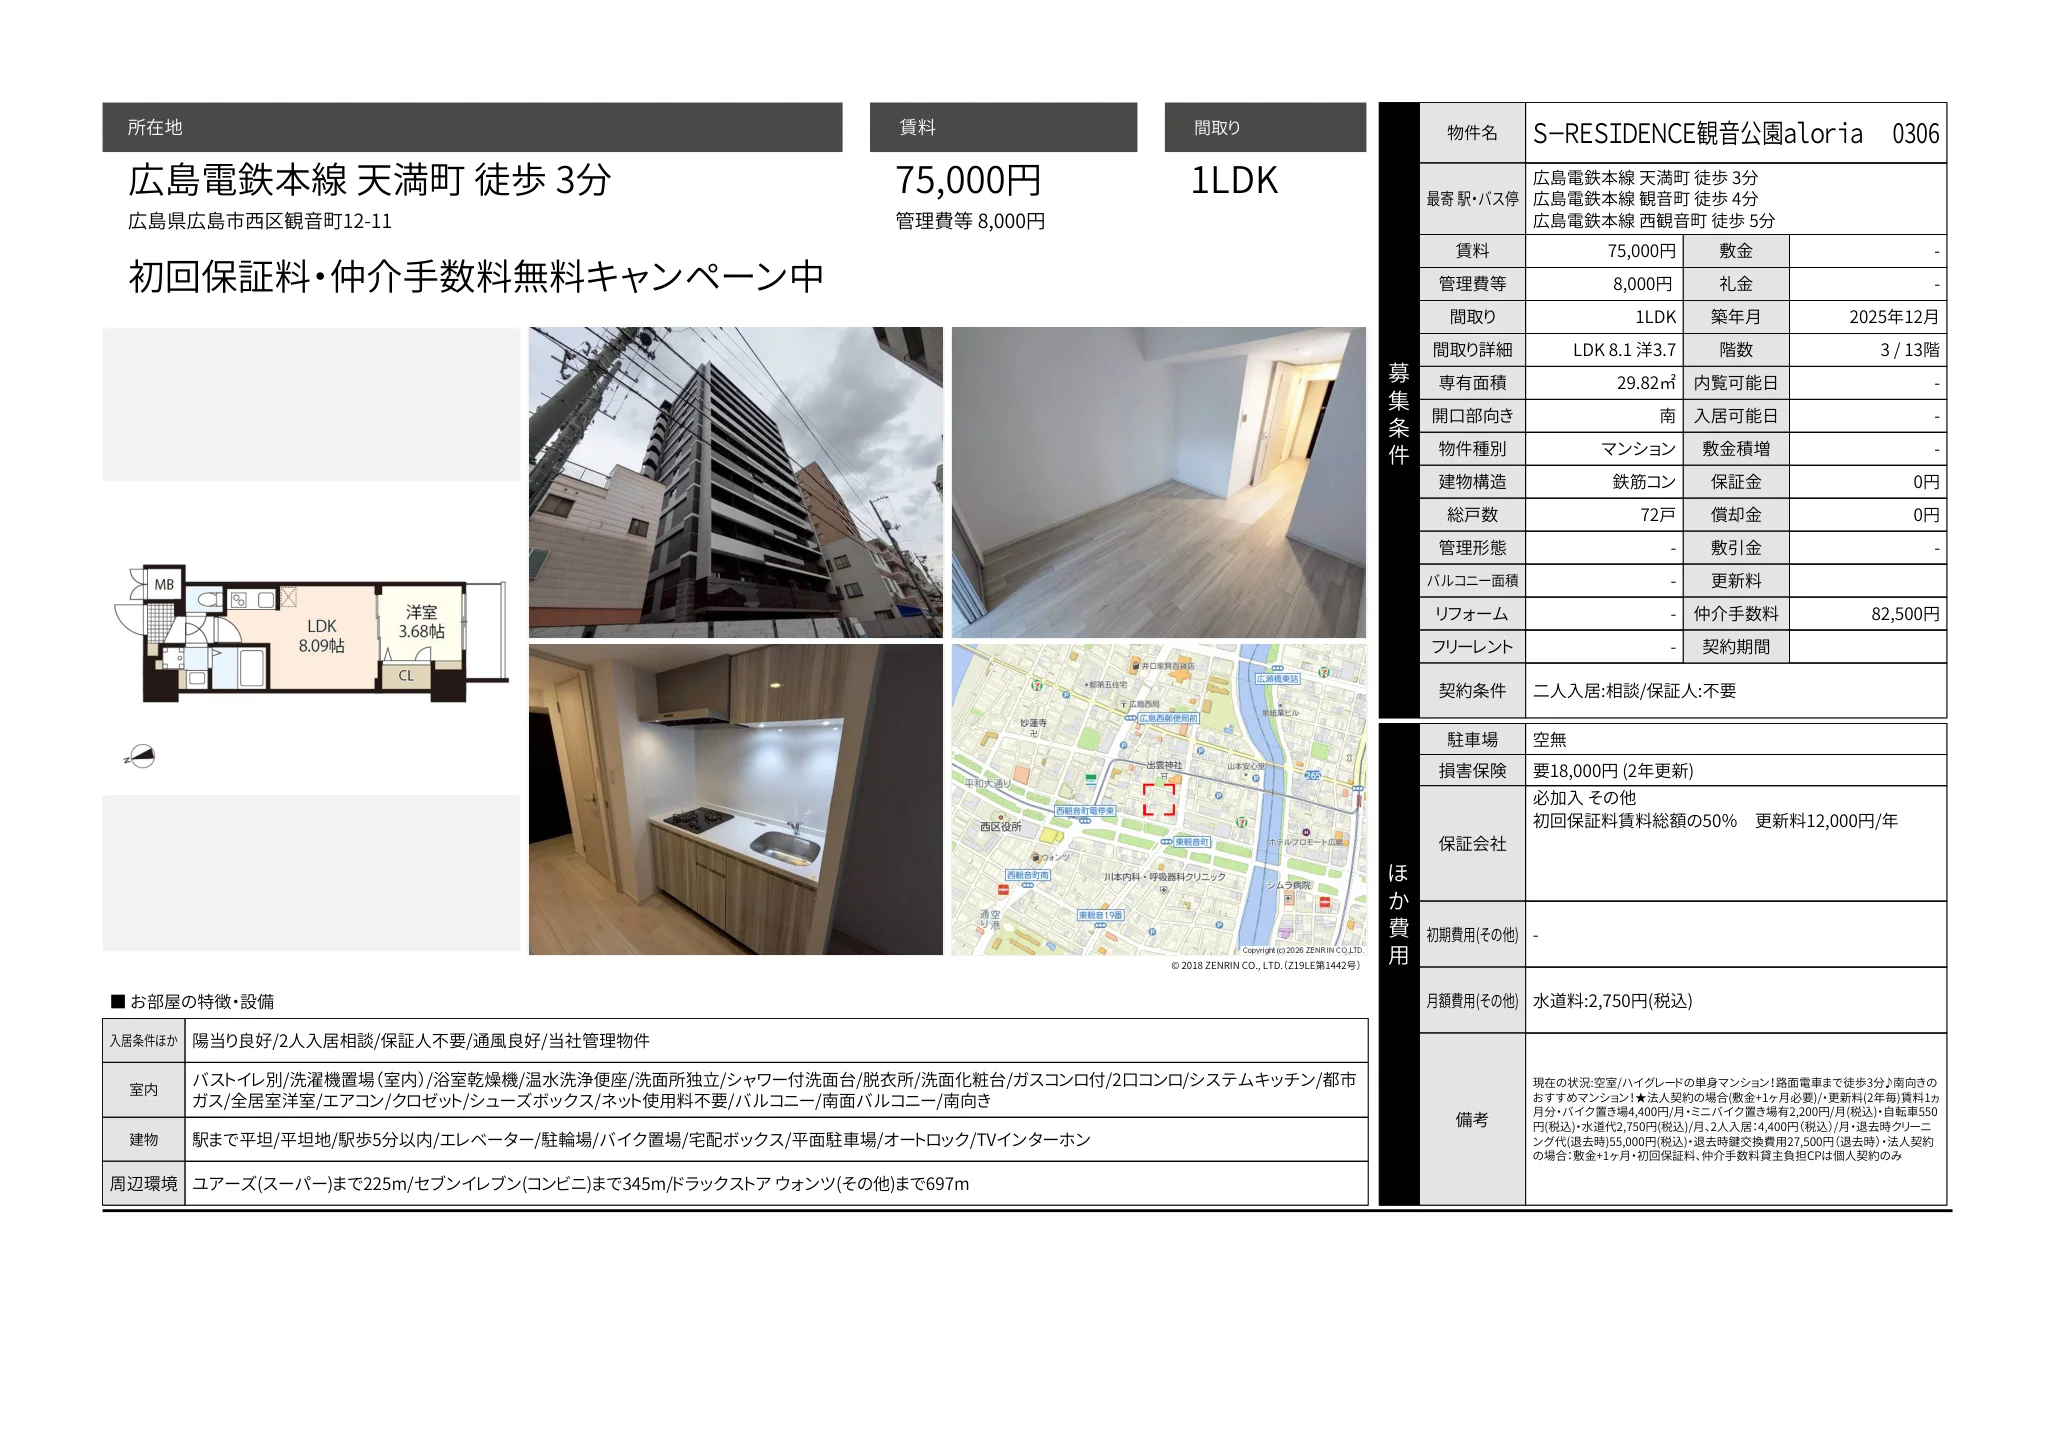Click the 72戸 total units value
Image resolution: width=2056 pixels, height=1454 pixels.
tap(1658, 515)
